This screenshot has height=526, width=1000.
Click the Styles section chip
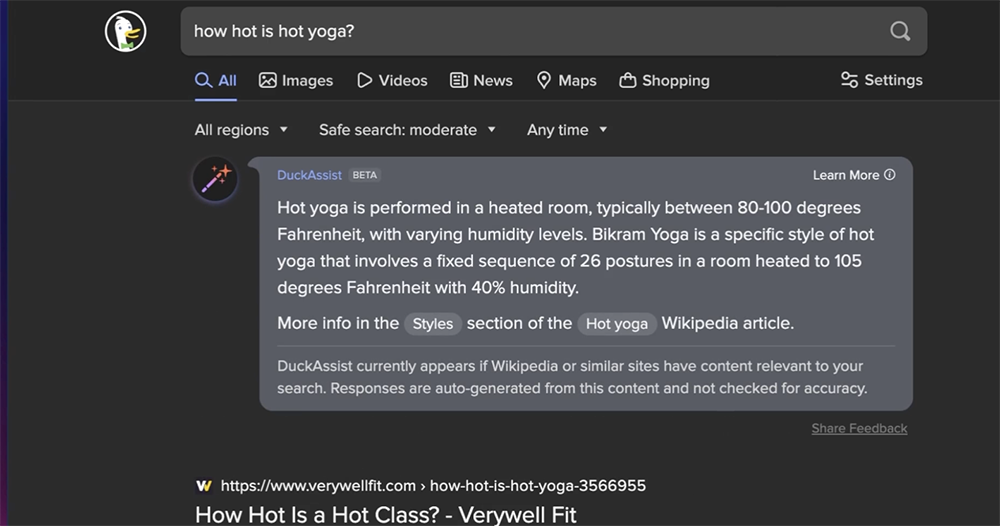(433, 324)
